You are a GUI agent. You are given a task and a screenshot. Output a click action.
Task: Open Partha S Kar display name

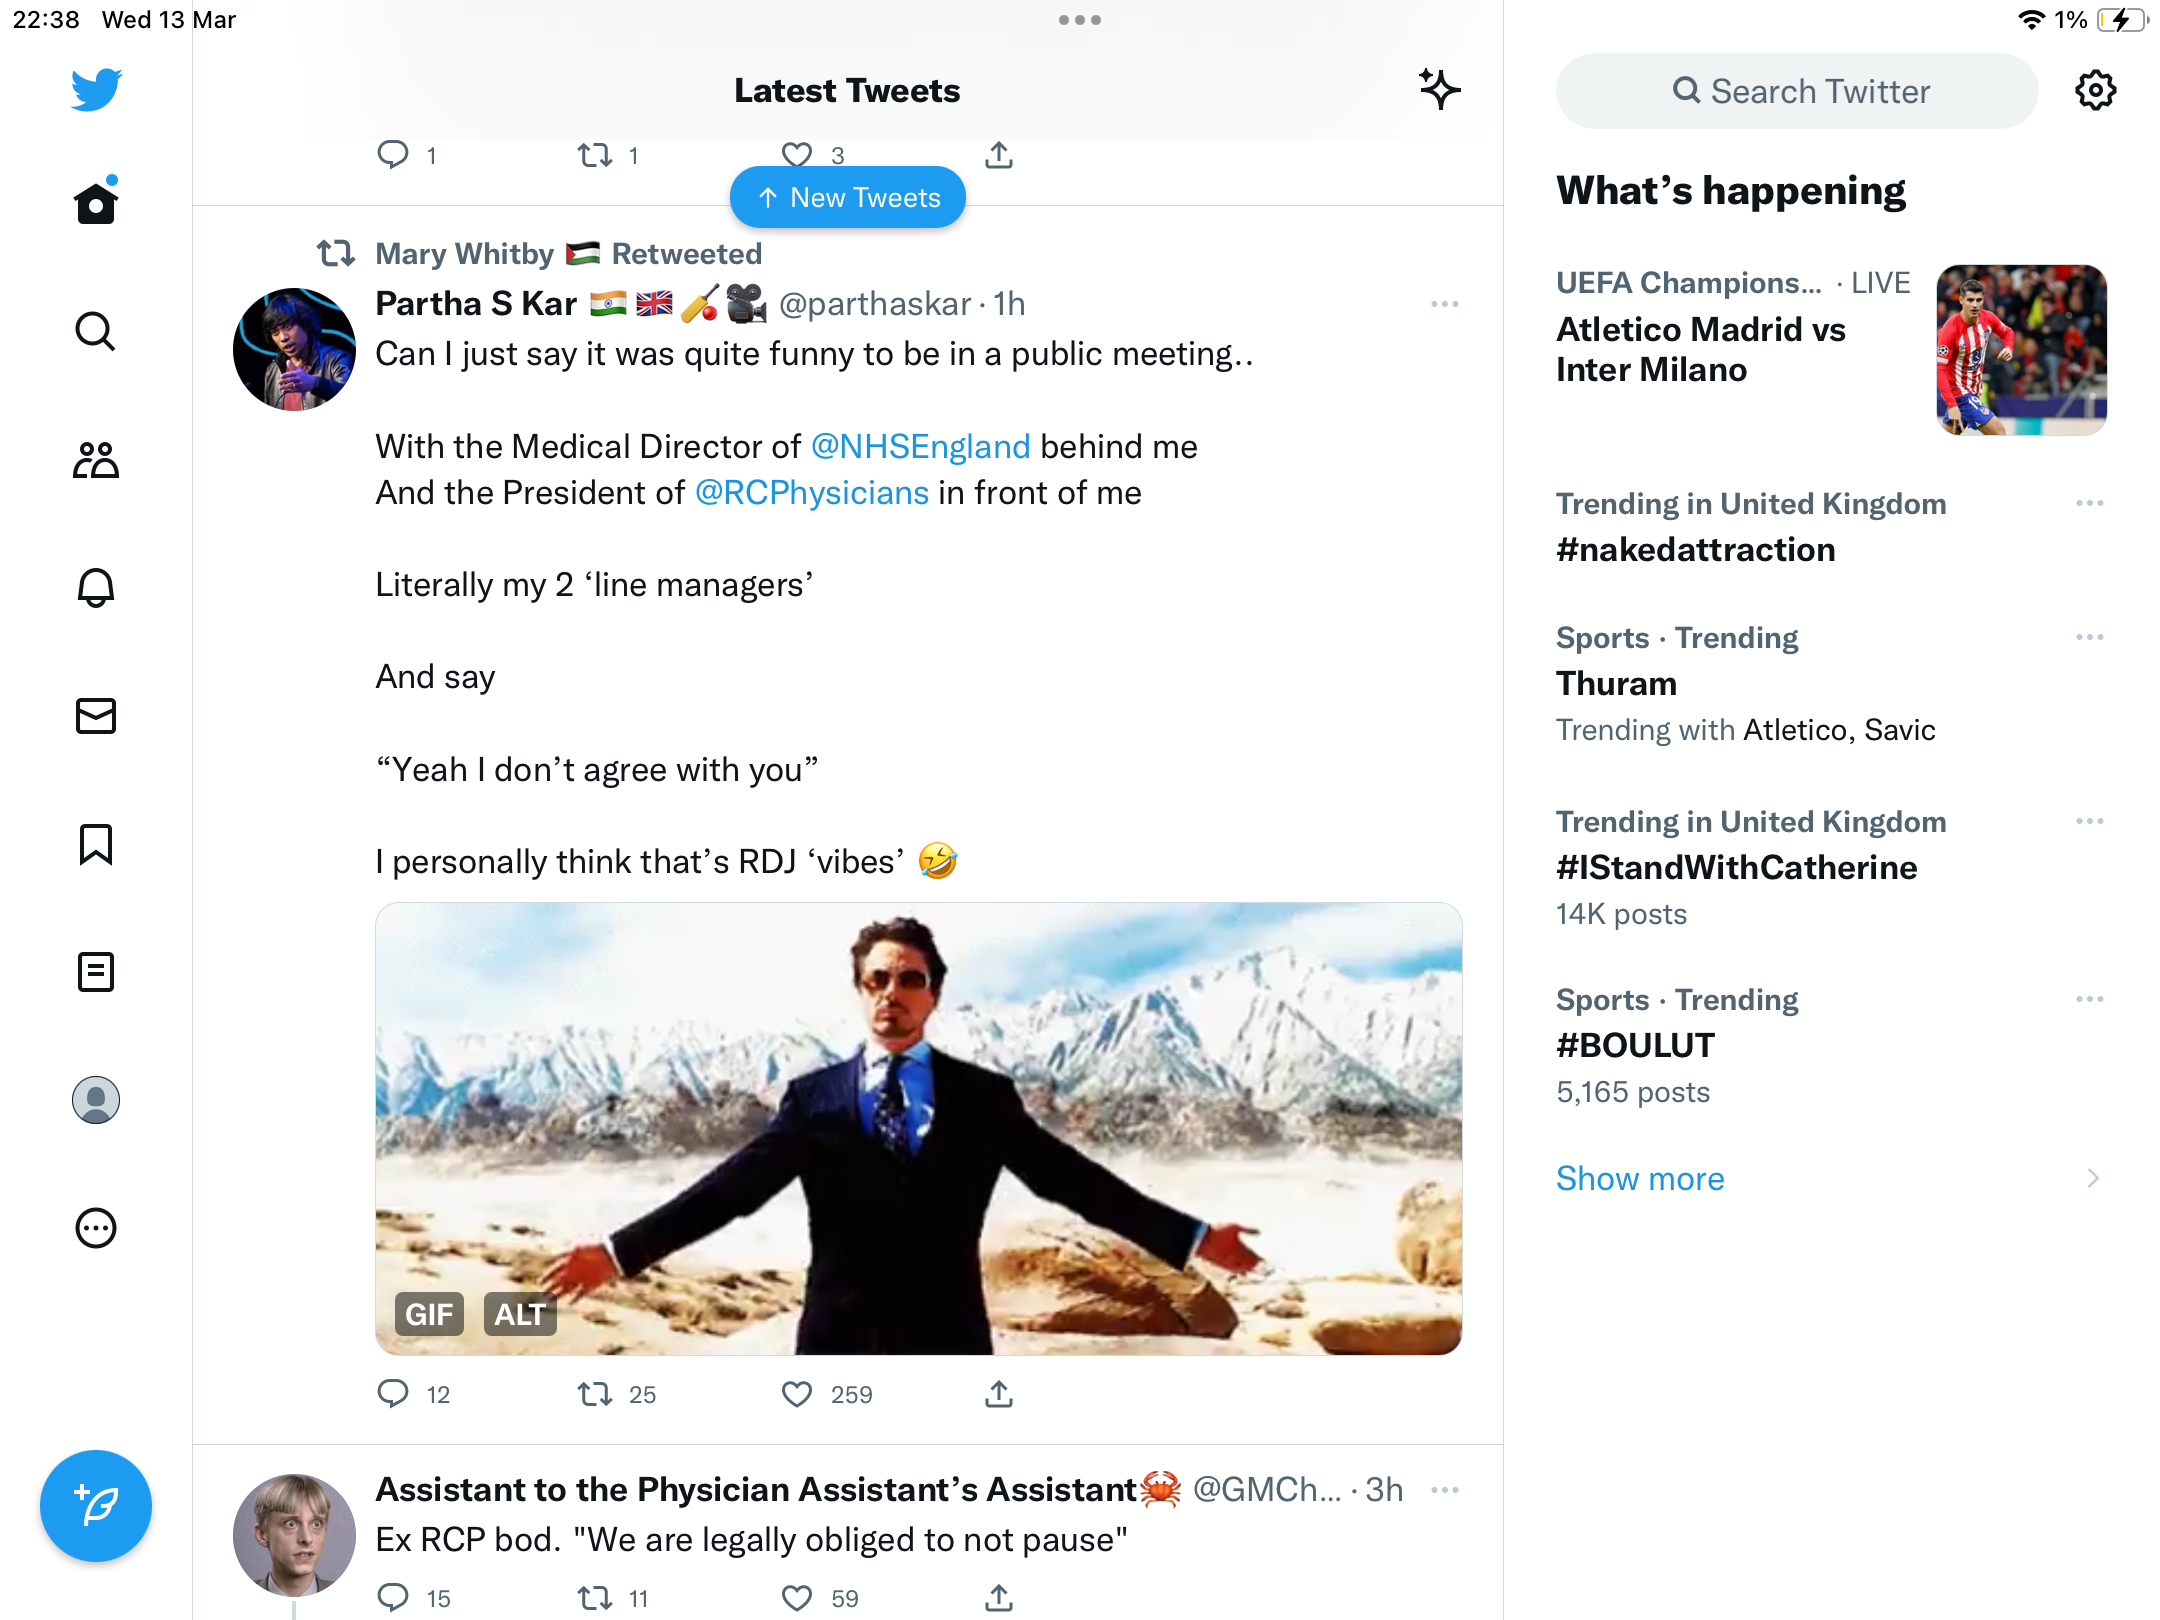[476, 303]
